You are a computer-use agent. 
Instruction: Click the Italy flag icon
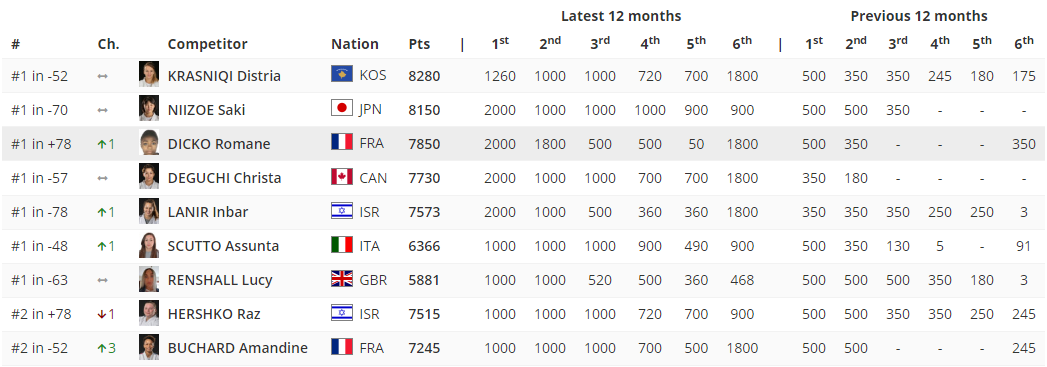[342, 244]
